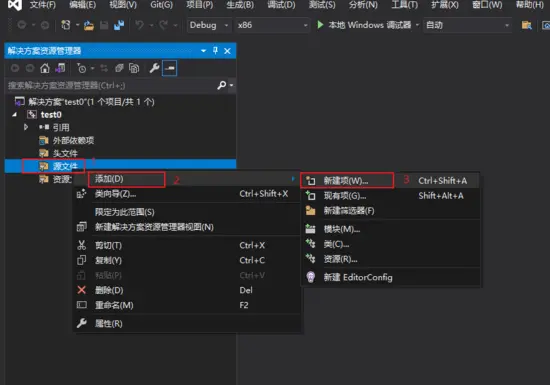This screenshot has width=550, height=385.
Task: Open the Debug configuration dropdown
Action: [x=209, y=25]
